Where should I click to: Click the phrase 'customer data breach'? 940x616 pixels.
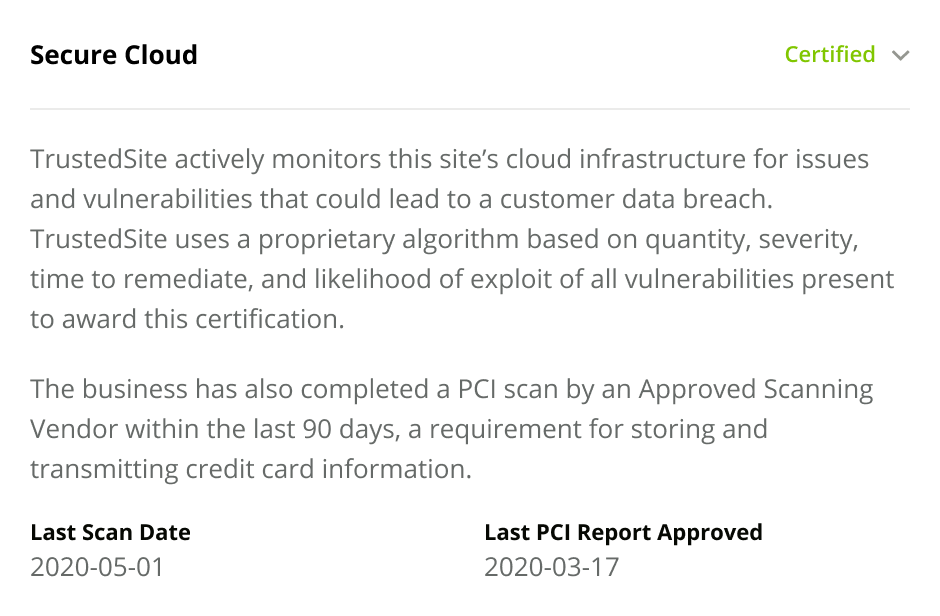pos(636,199)
